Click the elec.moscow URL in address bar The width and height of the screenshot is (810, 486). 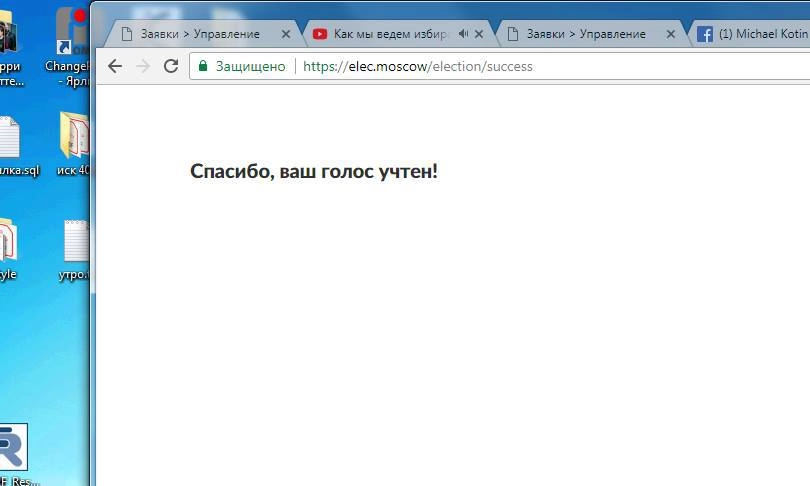point(417,66)
